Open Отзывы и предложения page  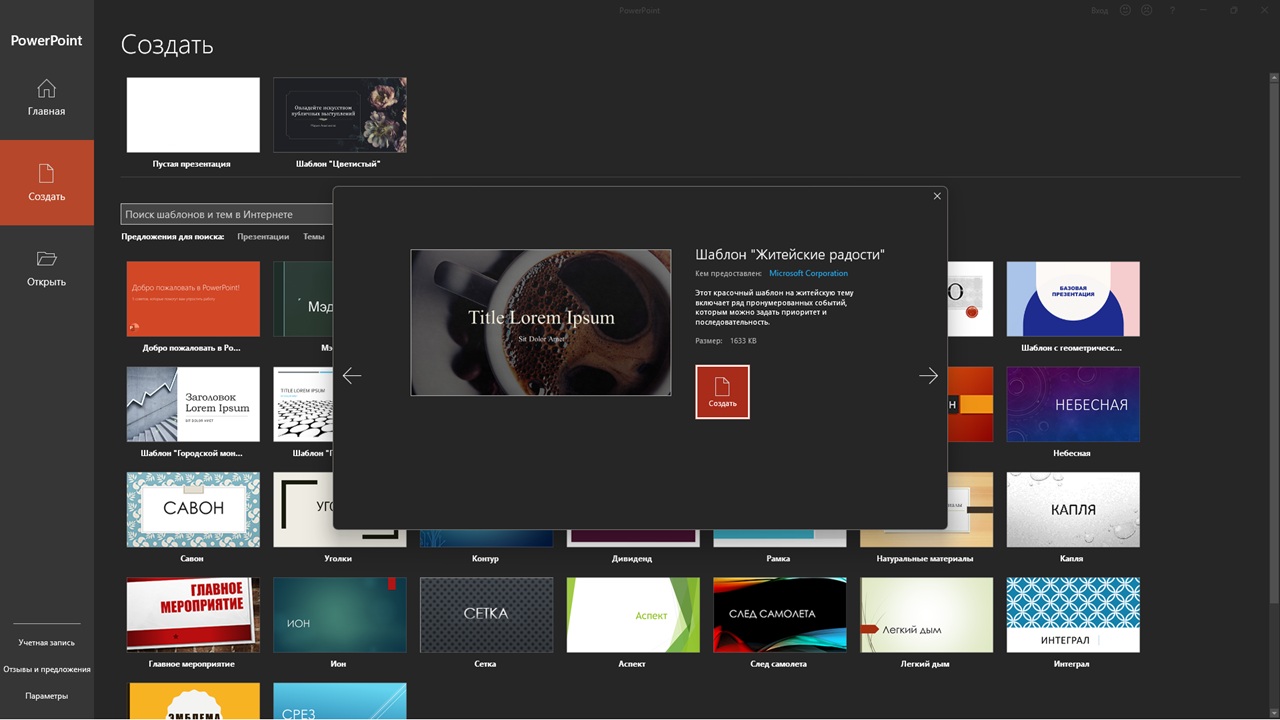coord(46,669)
